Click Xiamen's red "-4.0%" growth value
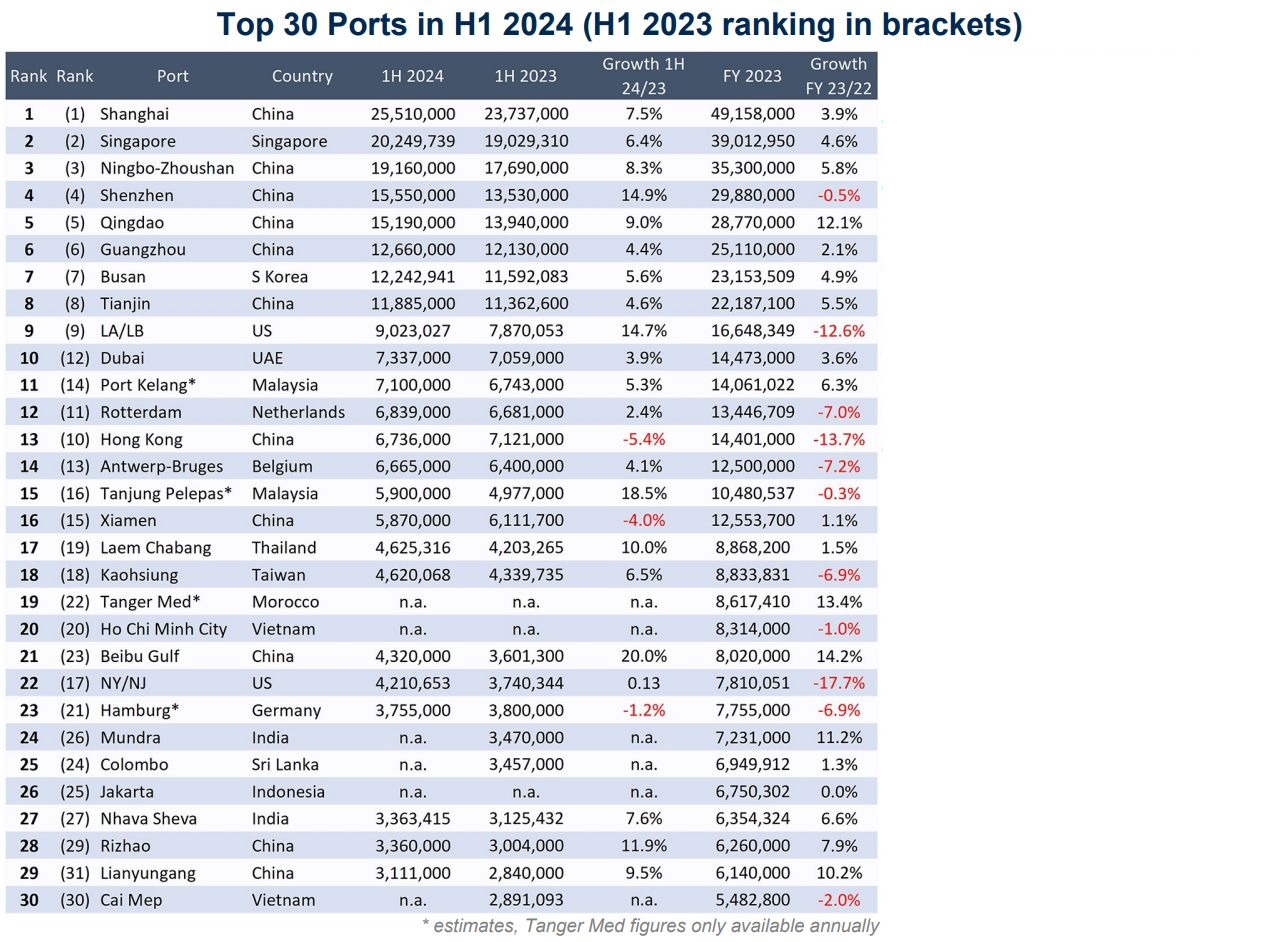The image size is (1279, 942). coord(643,520)
